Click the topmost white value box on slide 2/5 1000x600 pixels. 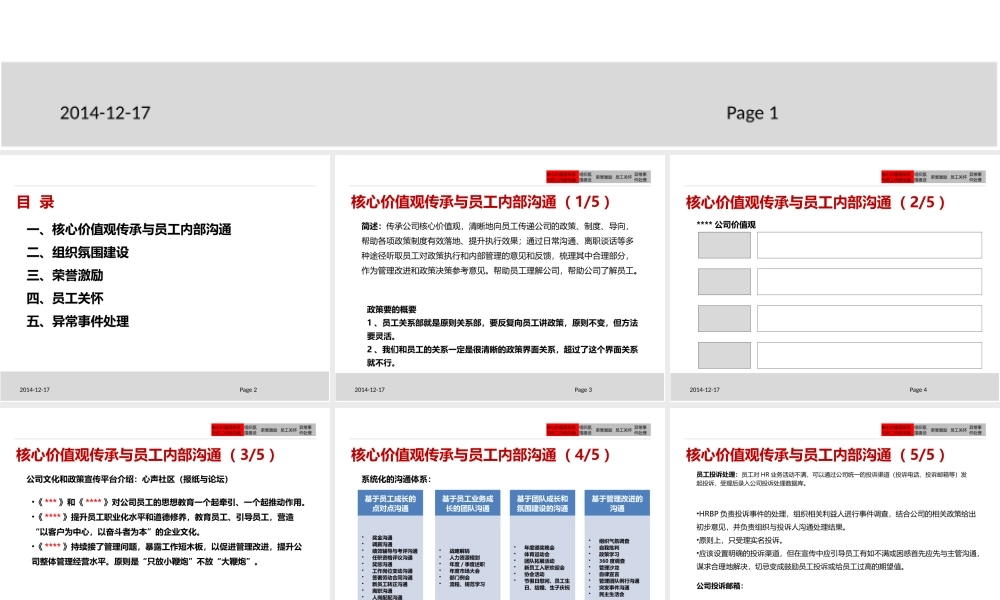coord(869,245)
